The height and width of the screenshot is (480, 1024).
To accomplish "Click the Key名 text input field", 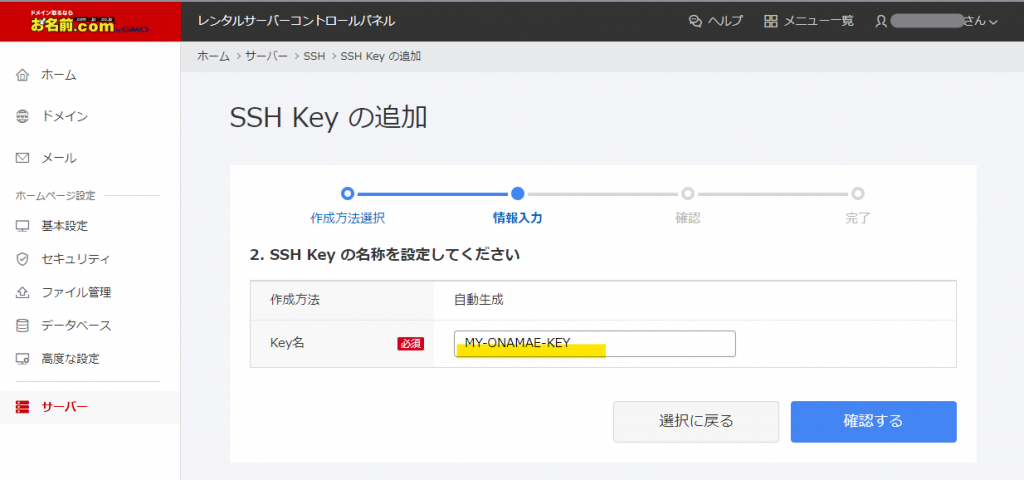I will [x=594, y=343].
